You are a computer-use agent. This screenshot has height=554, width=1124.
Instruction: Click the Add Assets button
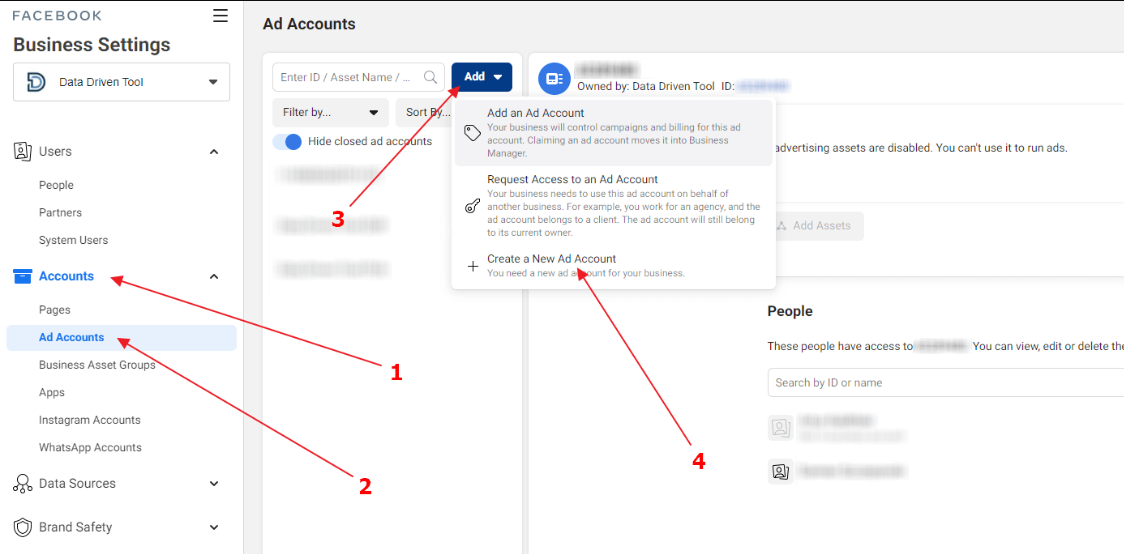tap(821, 226)
